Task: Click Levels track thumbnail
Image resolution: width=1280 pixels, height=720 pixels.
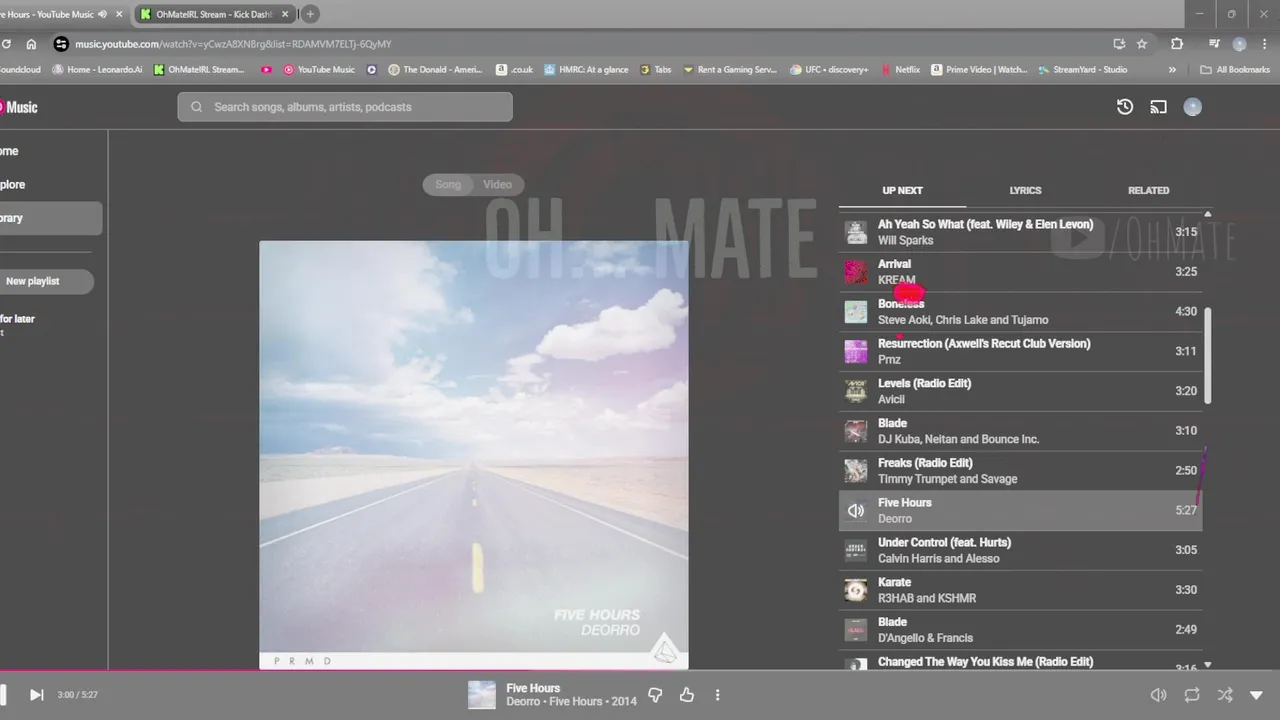Action: point(856,391)
